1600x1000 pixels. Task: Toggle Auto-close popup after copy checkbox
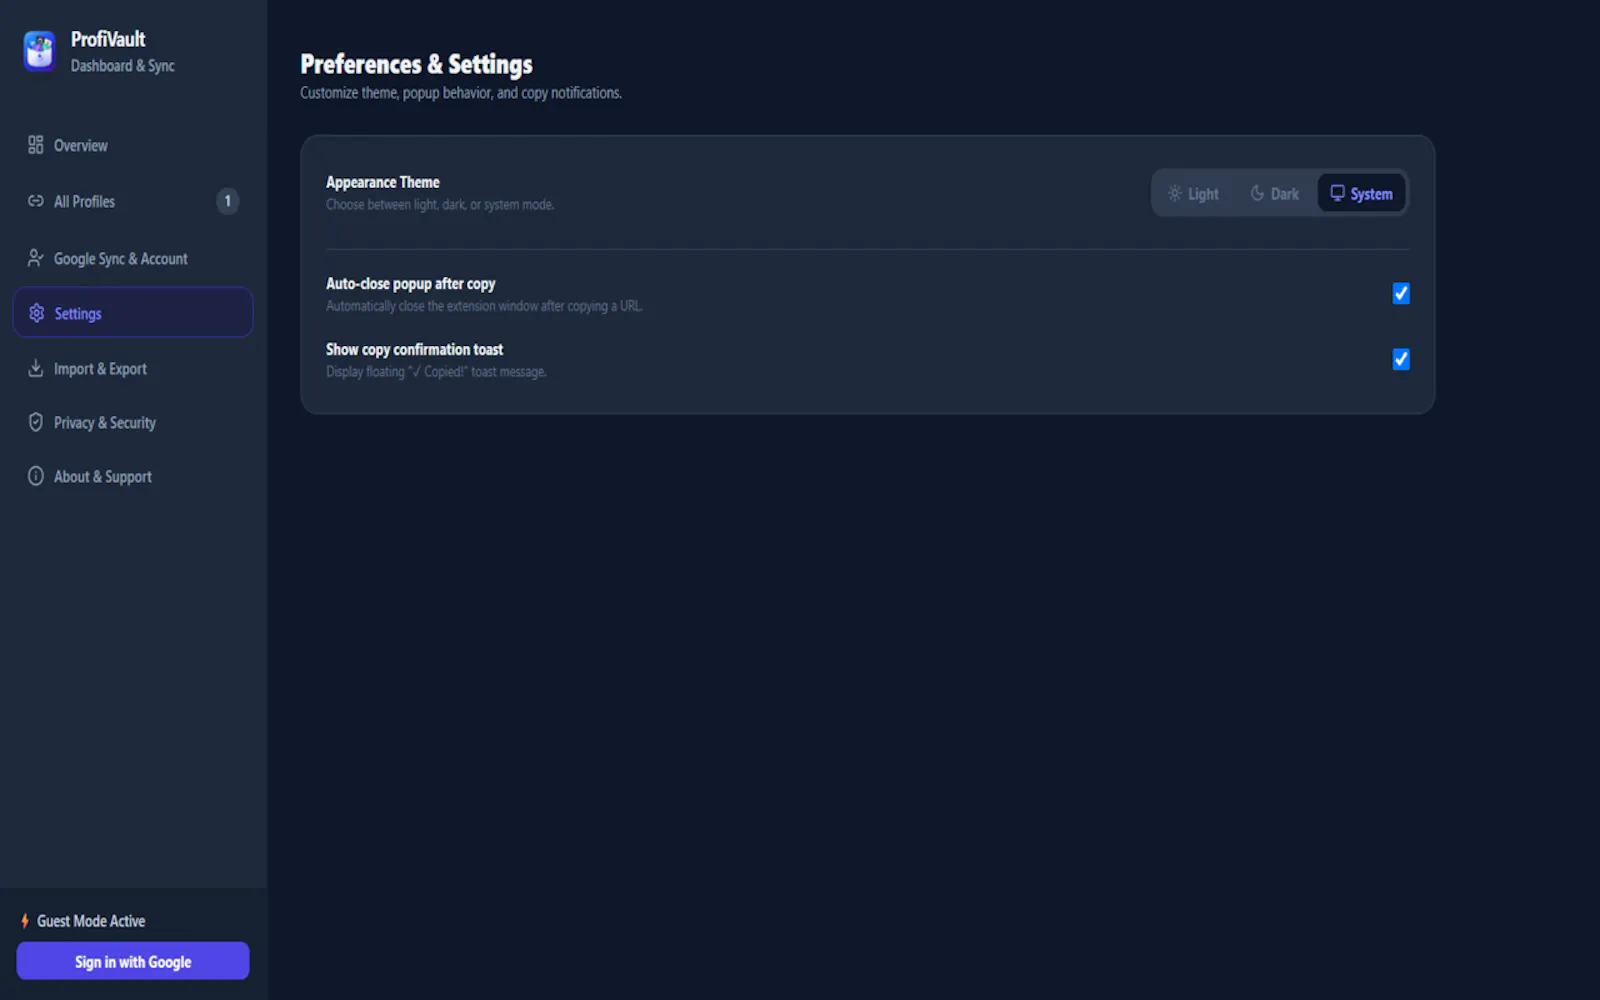pos(1401,293)
